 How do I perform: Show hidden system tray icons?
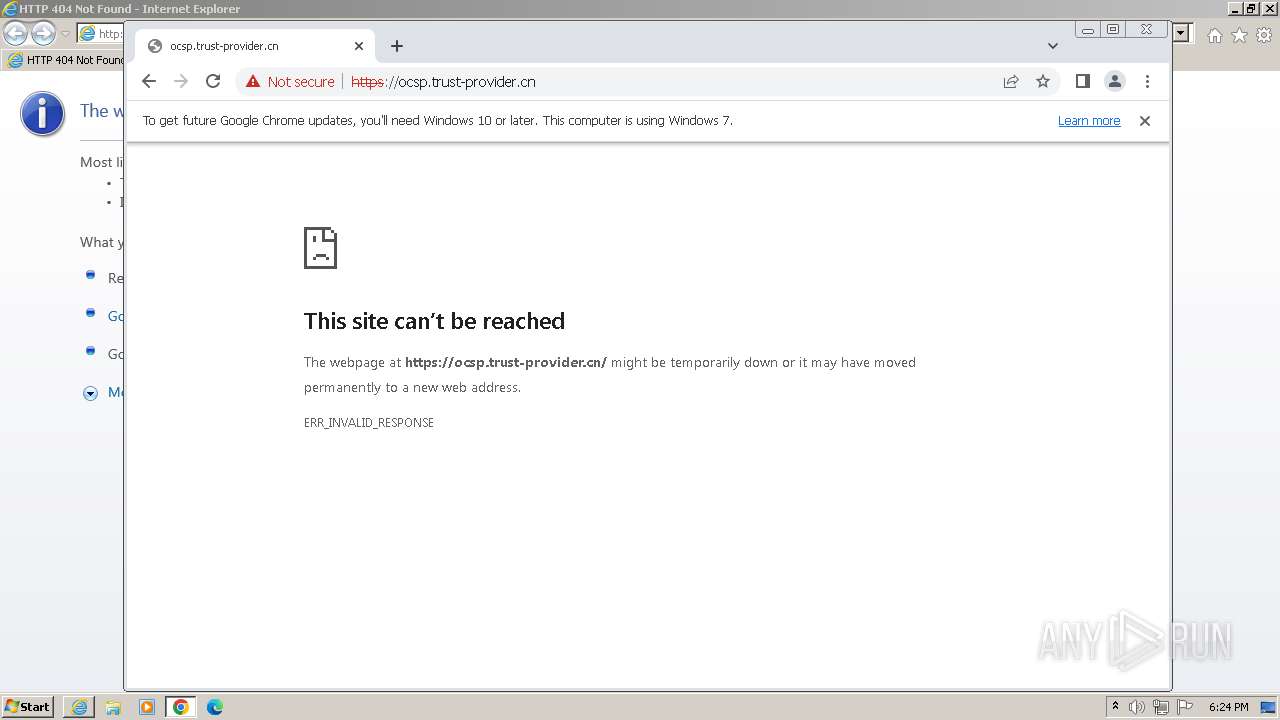[x=1115, y=707]
